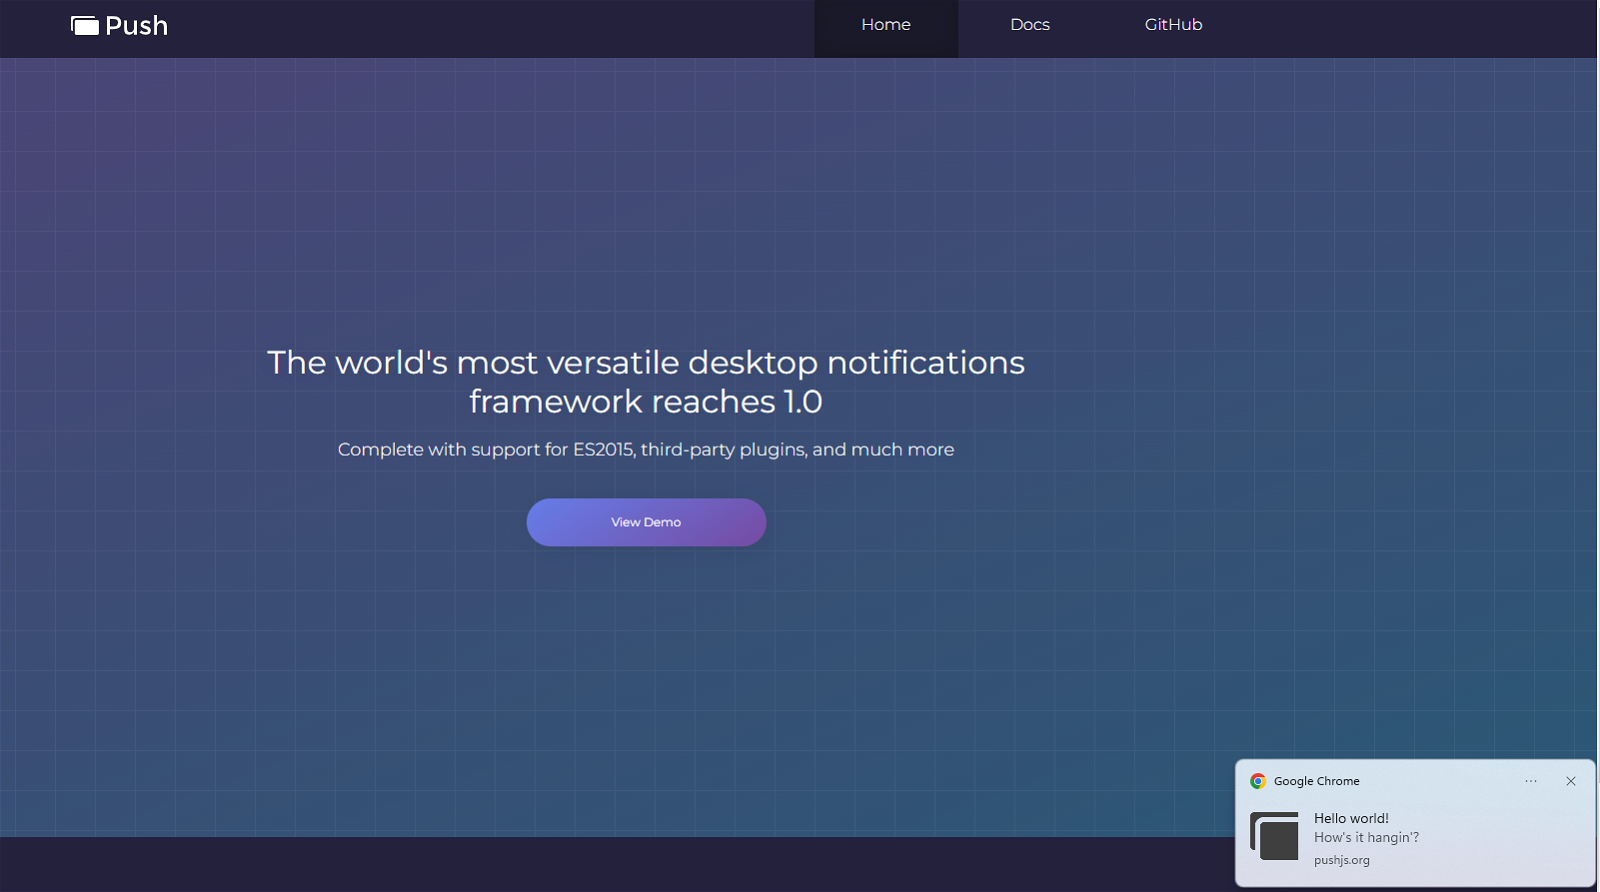Click the headline about versatile desktop notifications
Image resolution: width=1600 pixels, height=892 pixels.
coord(646,382)
